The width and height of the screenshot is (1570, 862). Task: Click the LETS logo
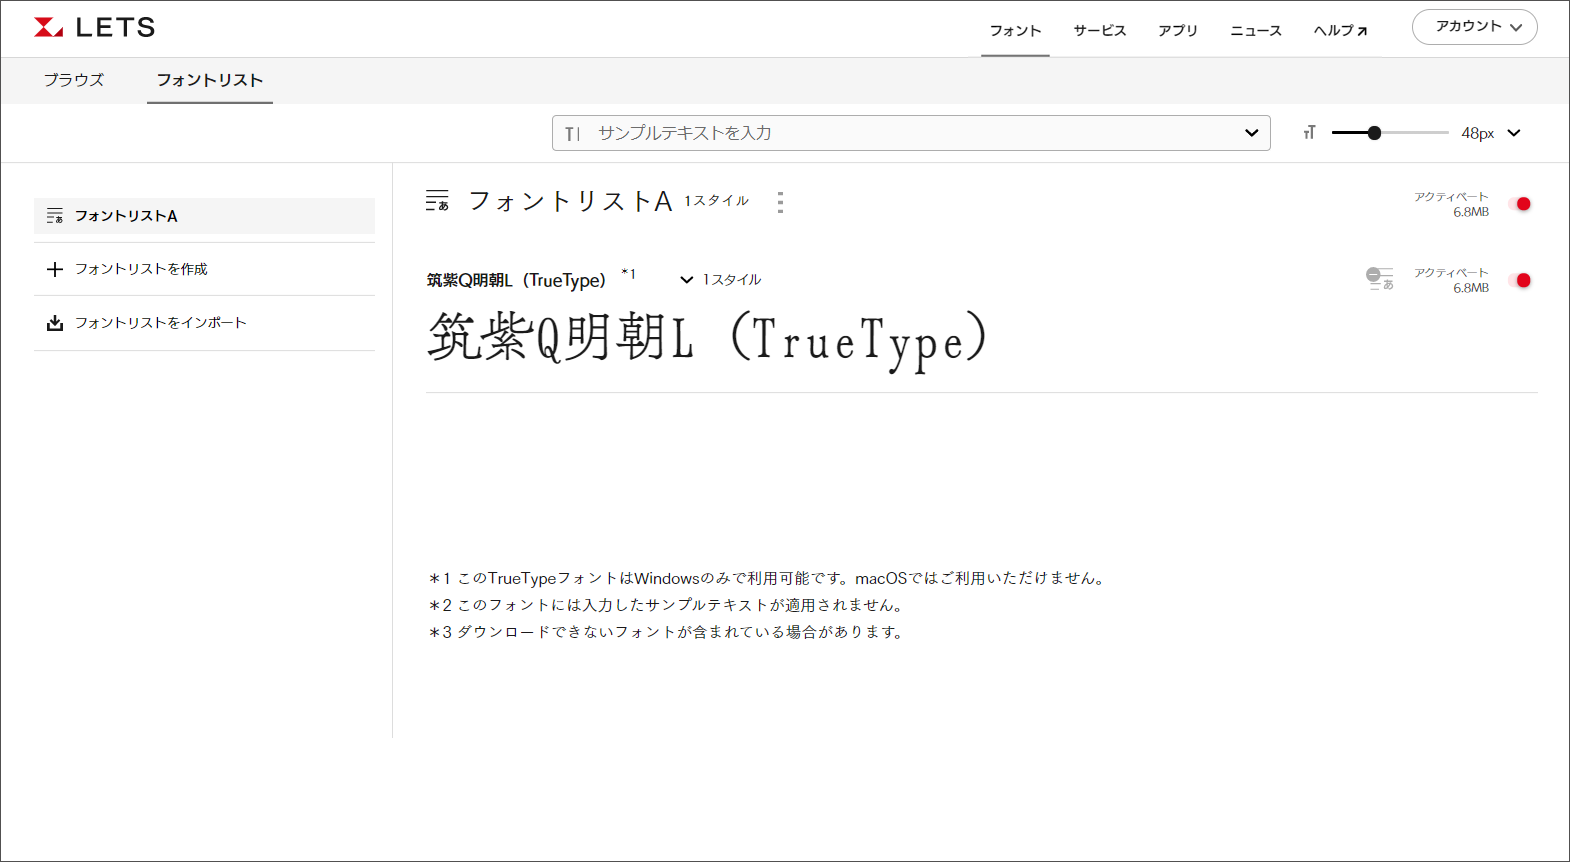coord(95,28)
